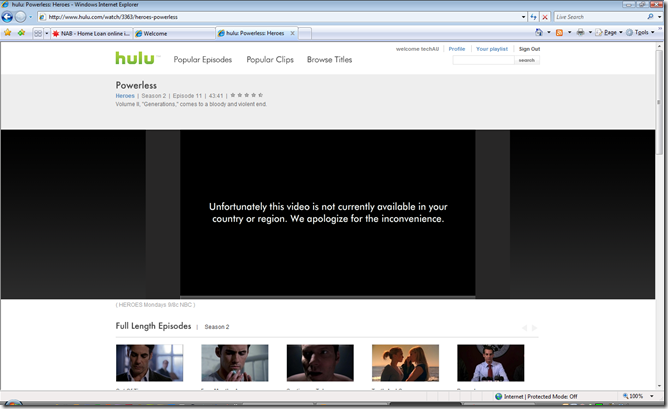
Task: Expand the Print options dropdown
Action: (590, 32)
